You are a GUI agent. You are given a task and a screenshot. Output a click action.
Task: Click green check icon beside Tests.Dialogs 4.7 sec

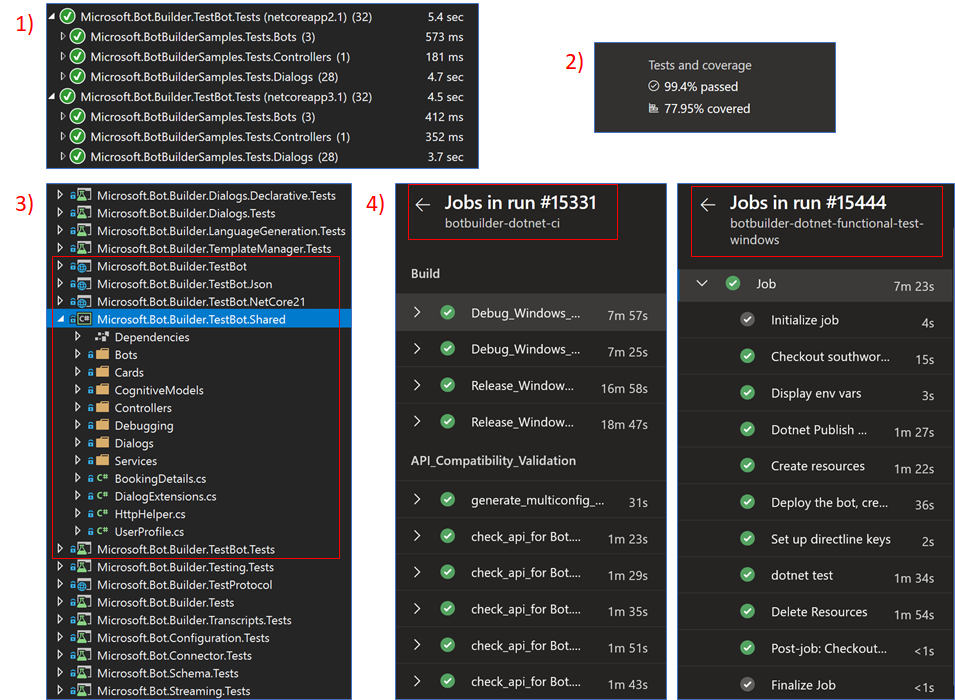[x=78, y=77]
